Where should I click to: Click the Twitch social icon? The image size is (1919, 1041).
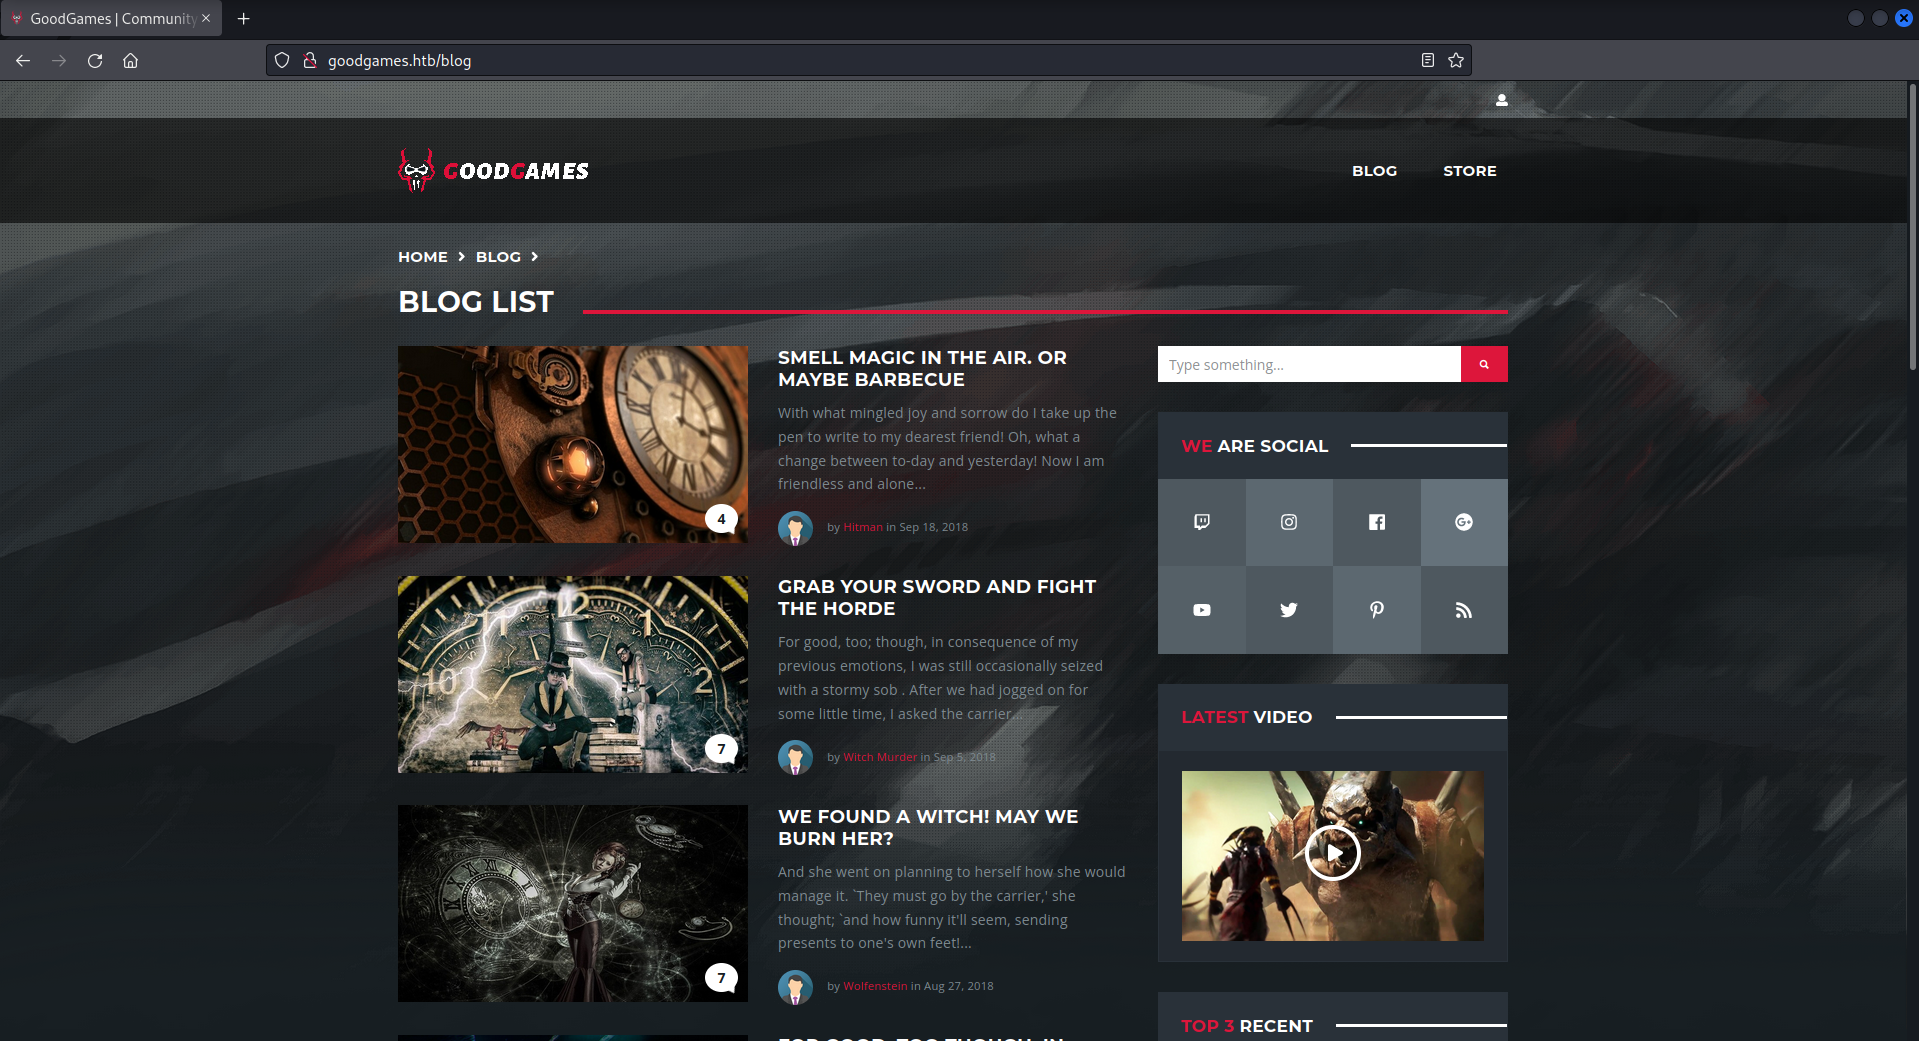pos(1201,522)
